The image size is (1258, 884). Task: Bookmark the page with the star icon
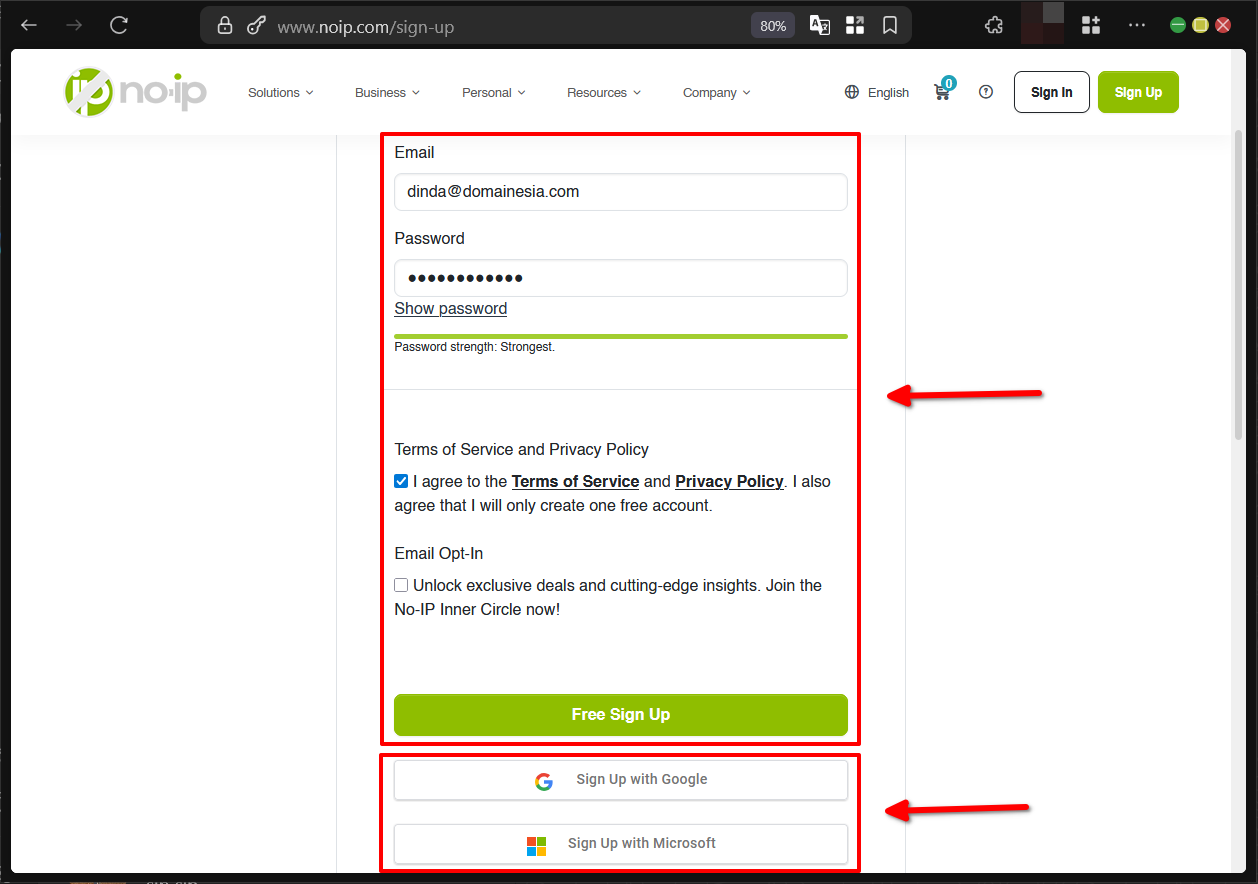890,25
